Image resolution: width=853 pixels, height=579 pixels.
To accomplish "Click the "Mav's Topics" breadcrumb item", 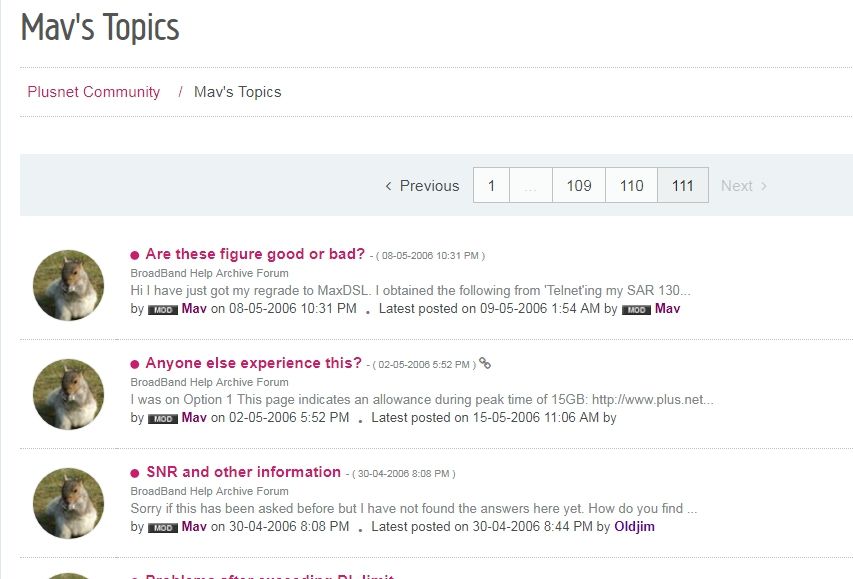I will (237, 91).
